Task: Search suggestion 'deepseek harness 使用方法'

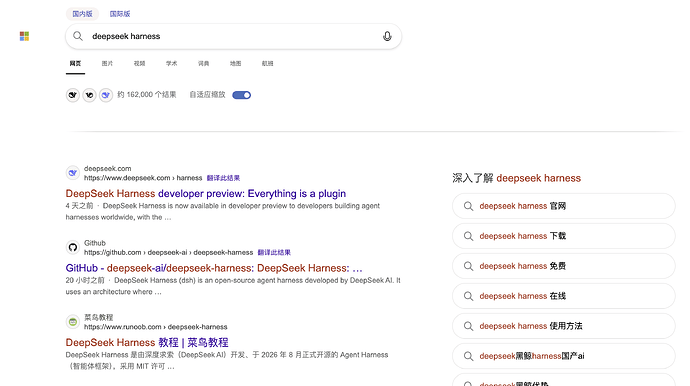Action: point(564,326)
